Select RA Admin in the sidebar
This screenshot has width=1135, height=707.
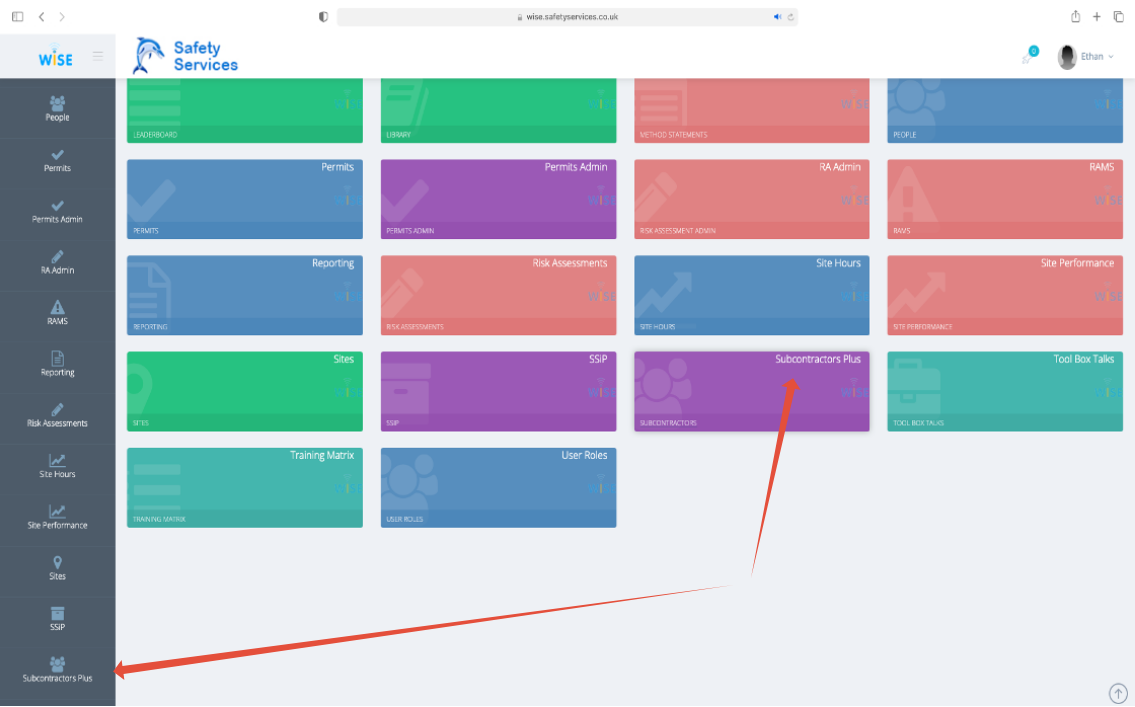(57, 263)
